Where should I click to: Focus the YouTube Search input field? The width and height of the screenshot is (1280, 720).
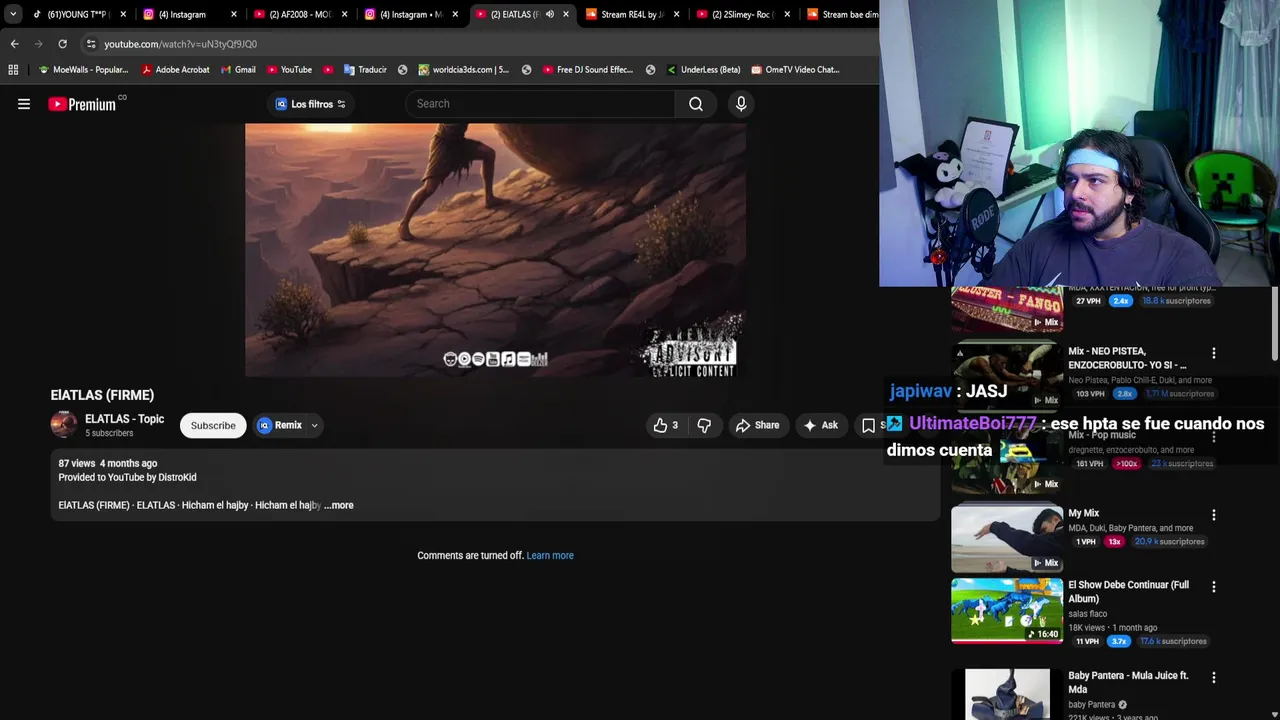pos(541,104)
